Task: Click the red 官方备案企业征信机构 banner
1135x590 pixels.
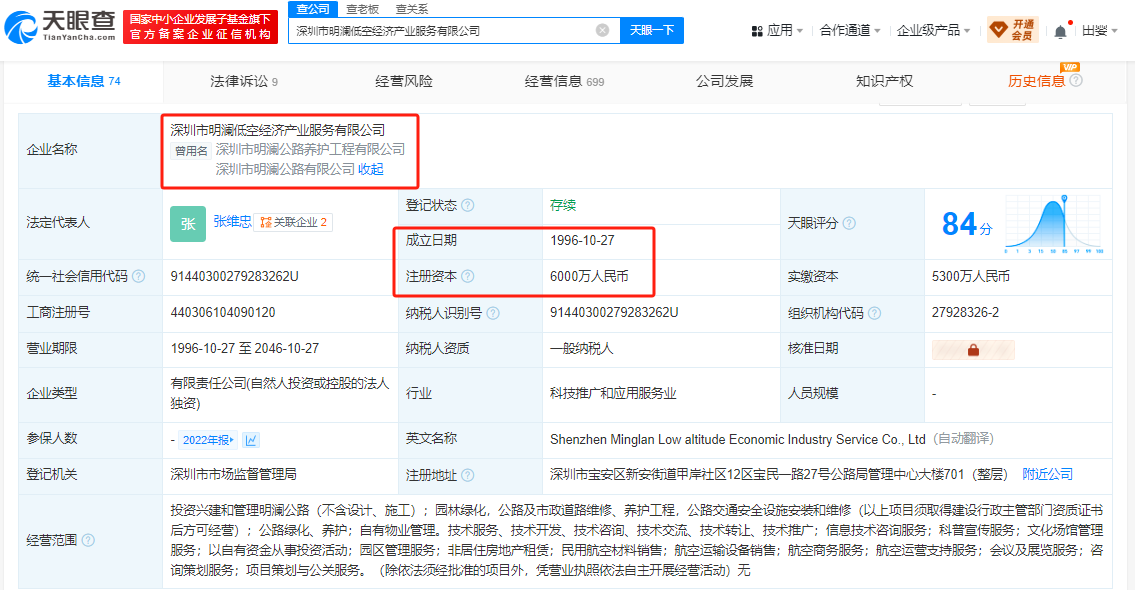Action: point(201,27)
